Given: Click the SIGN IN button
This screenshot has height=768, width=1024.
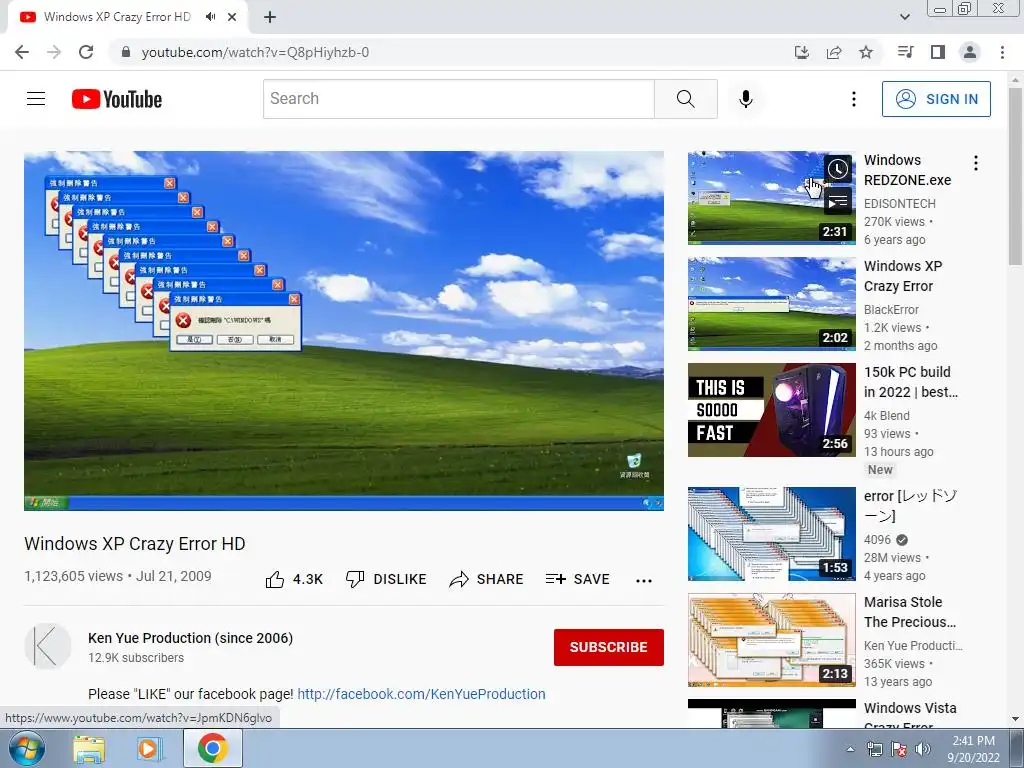Looking at the screenshot, I should click(x=936, y=99).
